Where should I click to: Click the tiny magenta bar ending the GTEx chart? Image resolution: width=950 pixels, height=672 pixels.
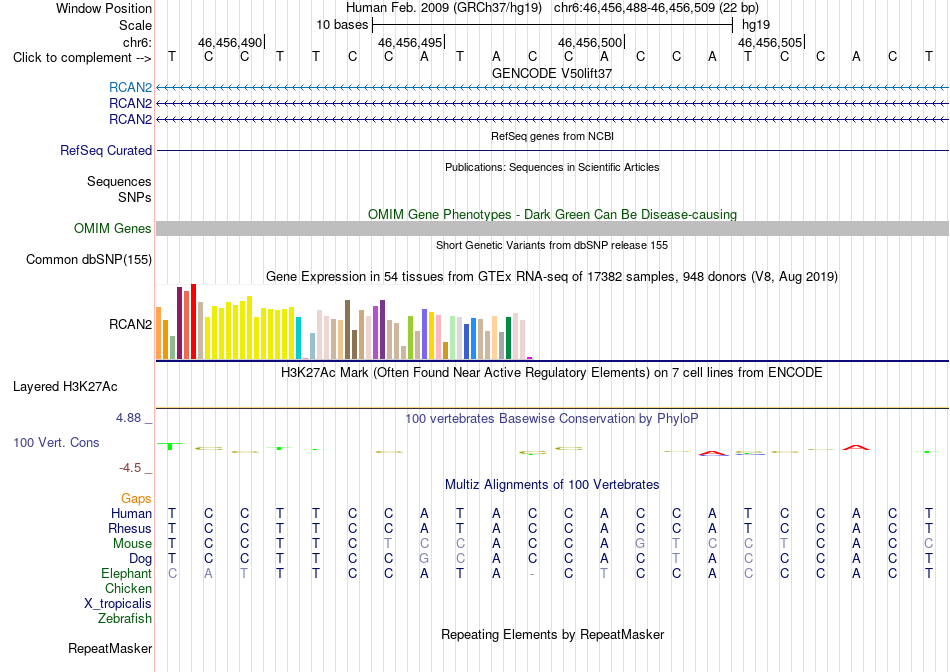(x=529, y=358)
